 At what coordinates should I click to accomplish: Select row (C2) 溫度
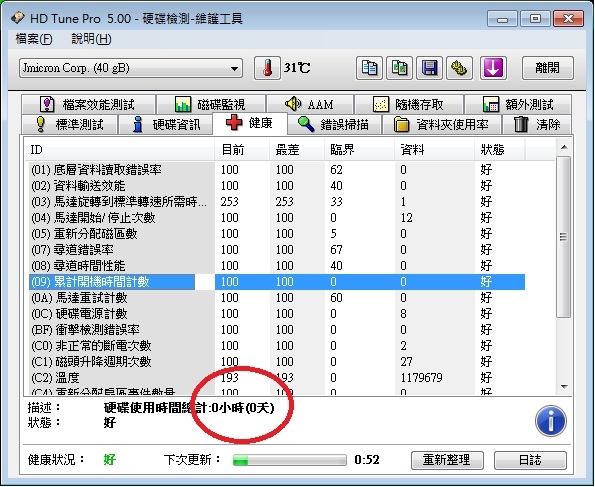click(x=277, y=378)
